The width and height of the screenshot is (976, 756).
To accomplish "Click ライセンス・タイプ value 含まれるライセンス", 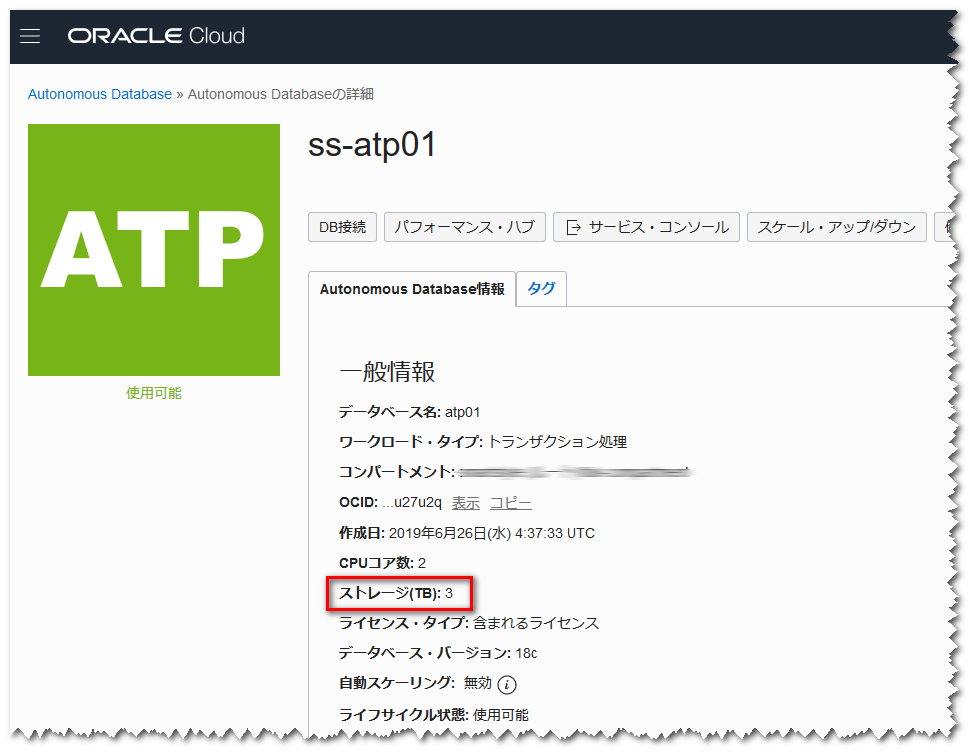I will (x=536, y=623).
